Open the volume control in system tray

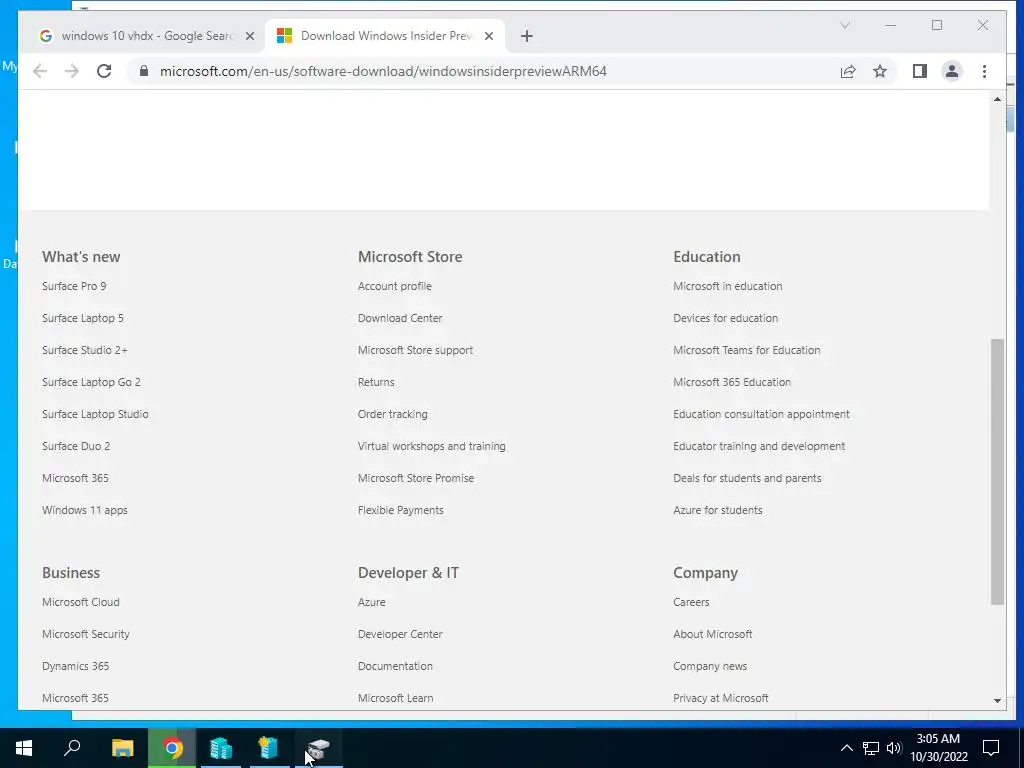(x=894, y=748)
